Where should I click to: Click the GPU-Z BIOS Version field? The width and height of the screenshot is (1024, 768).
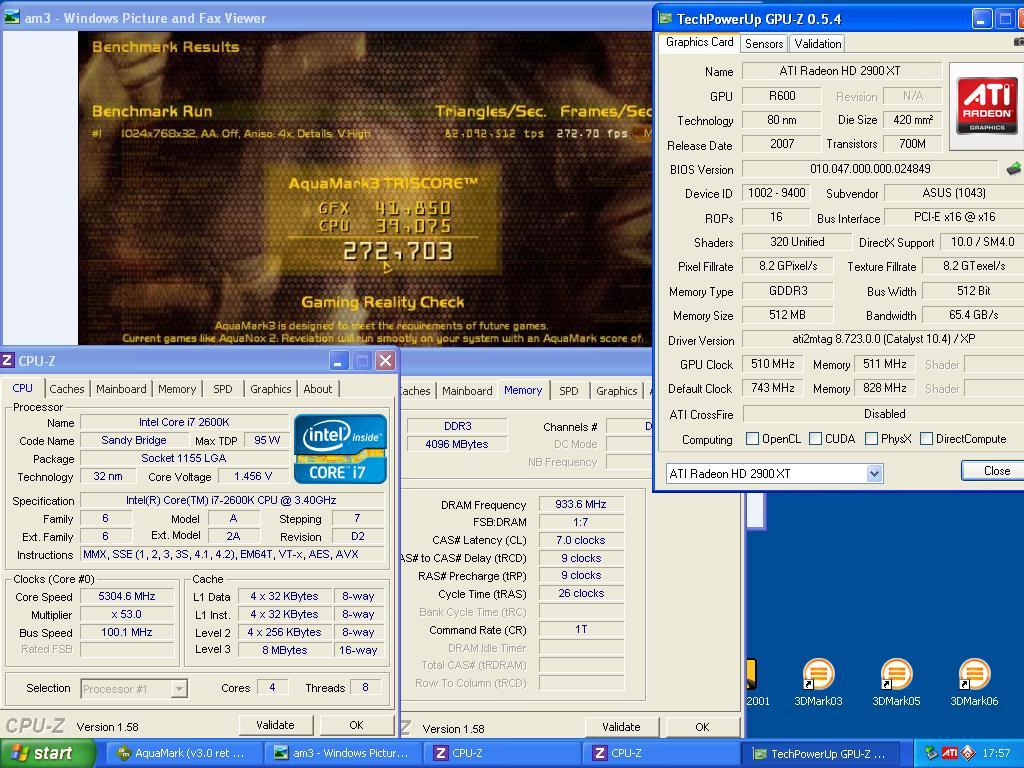click(x=870, y=169)
